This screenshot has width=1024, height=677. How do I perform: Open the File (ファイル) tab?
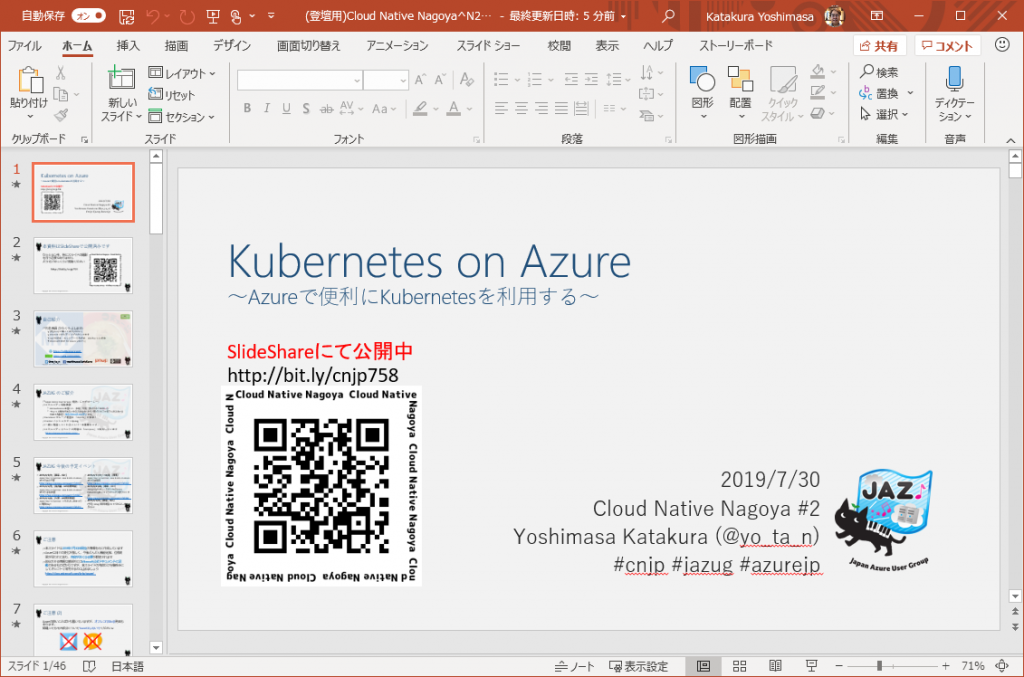click(x=24, y=46)
